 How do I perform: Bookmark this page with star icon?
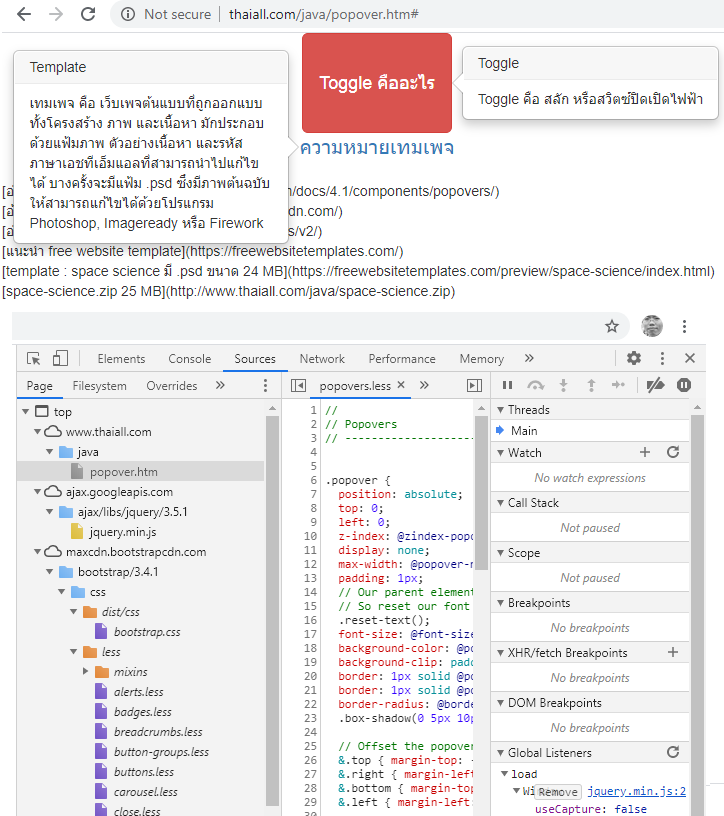pos(612,326)
